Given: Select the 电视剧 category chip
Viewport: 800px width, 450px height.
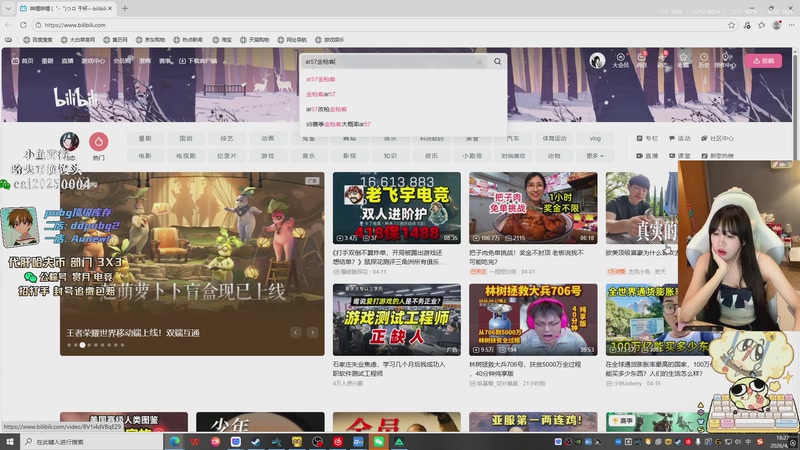Looking at the screenshot, I should [186, 156].
